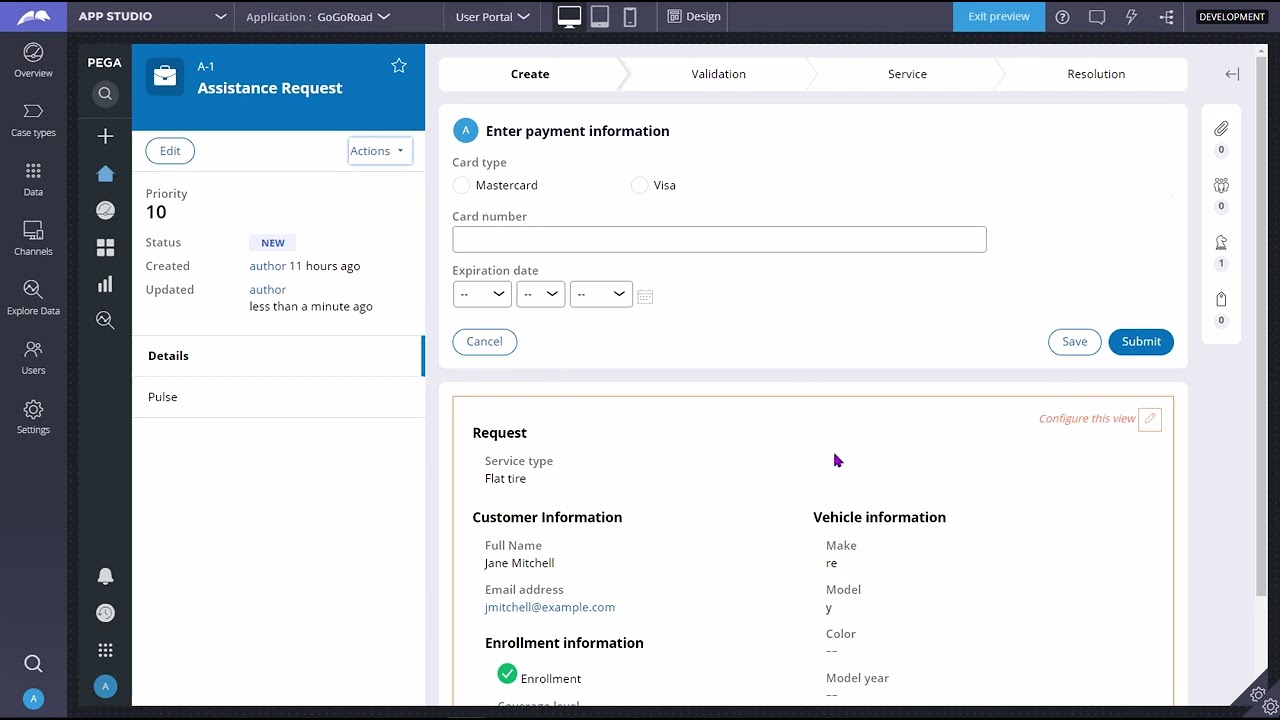Viewport: 1280px width, 720px height.
Task: Switch to the Pulse tab
Action: [277, 397]
